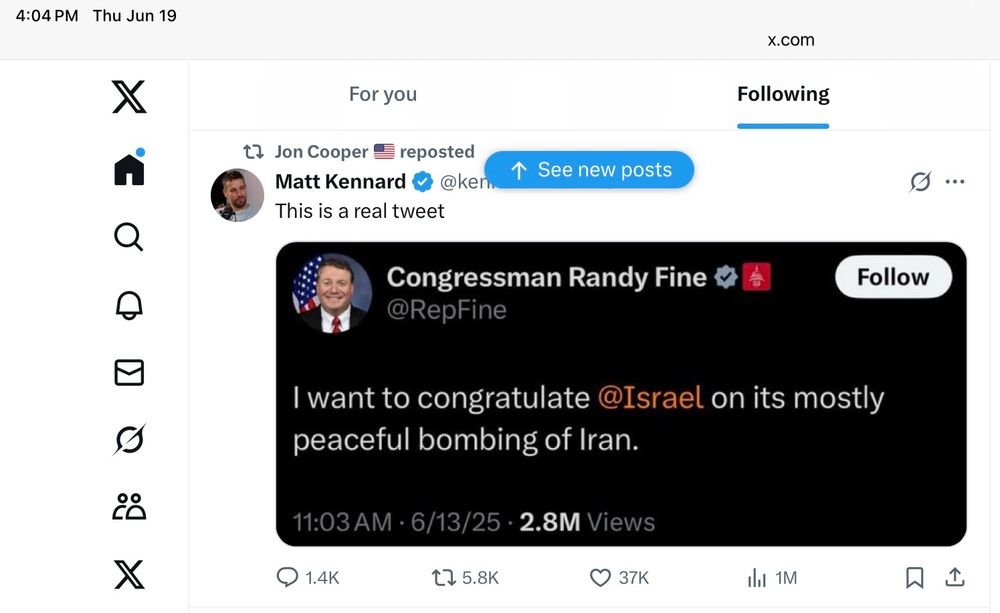
Task: Bookmark Matt Kennard's post
Action: point(914,577)
